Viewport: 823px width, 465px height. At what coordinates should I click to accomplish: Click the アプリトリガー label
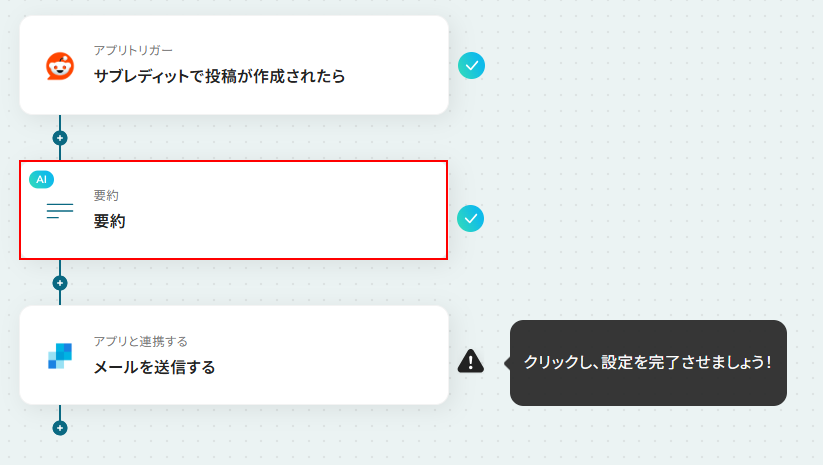coord(133,50)
